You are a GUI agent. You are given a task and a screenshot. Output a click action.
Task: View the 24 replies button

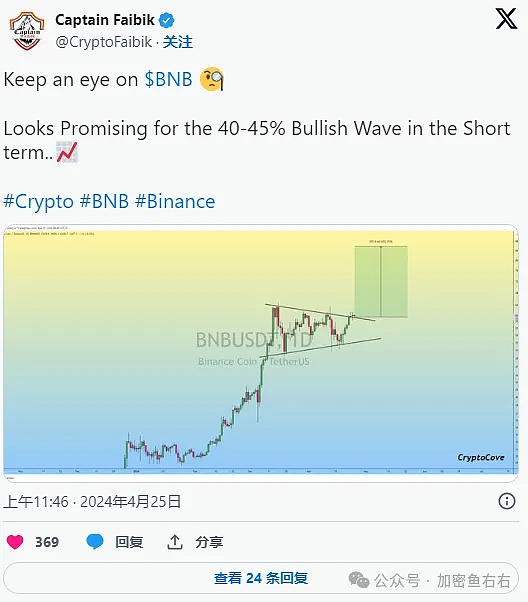(261, 578)
